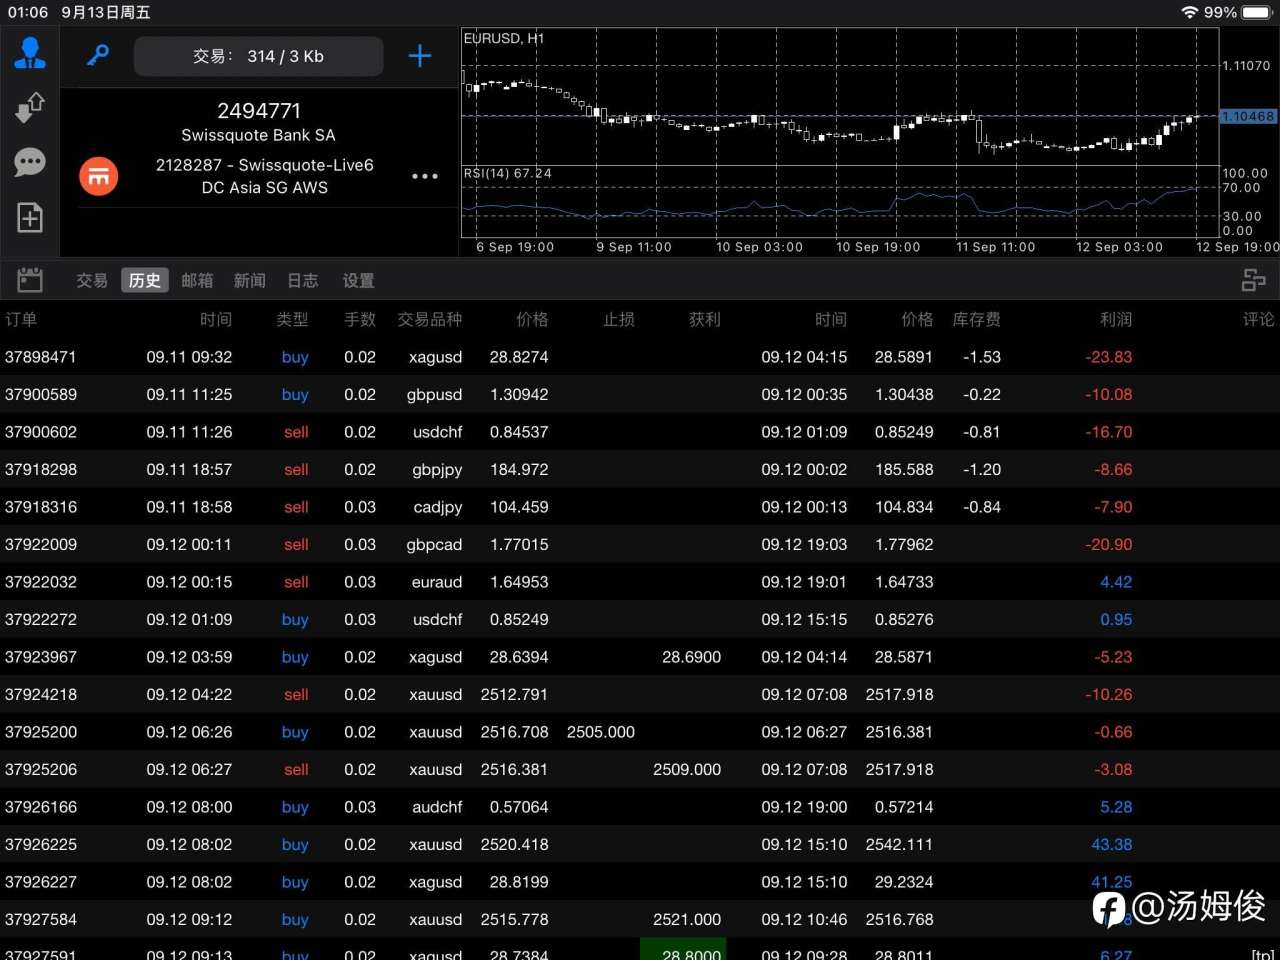
Task: Open the accounts profile icon
Action: (30, 53)
